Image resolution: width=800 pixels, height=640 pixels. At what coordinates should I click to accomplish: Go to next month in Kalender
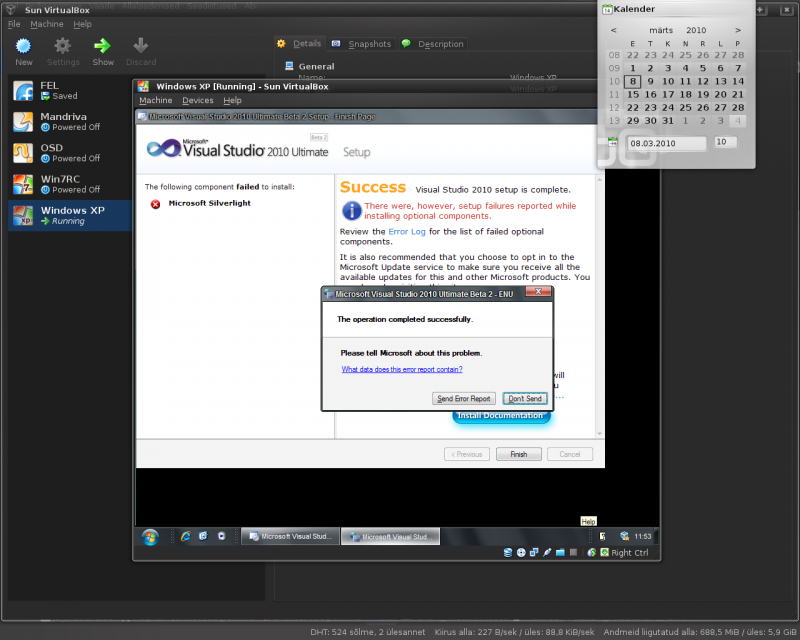point(738,30)
